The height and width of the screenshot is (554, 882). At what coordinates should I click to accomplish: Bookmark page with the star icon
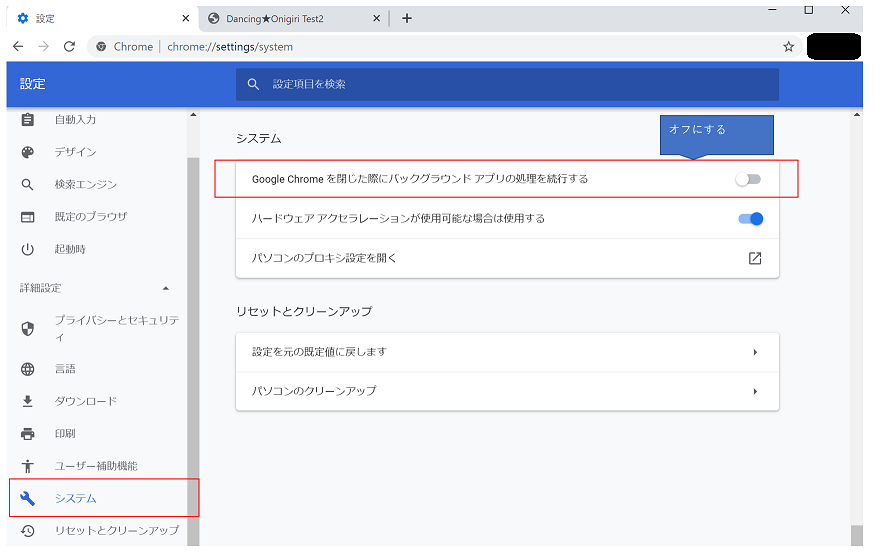pyautogui.click(x=788, y=47)
